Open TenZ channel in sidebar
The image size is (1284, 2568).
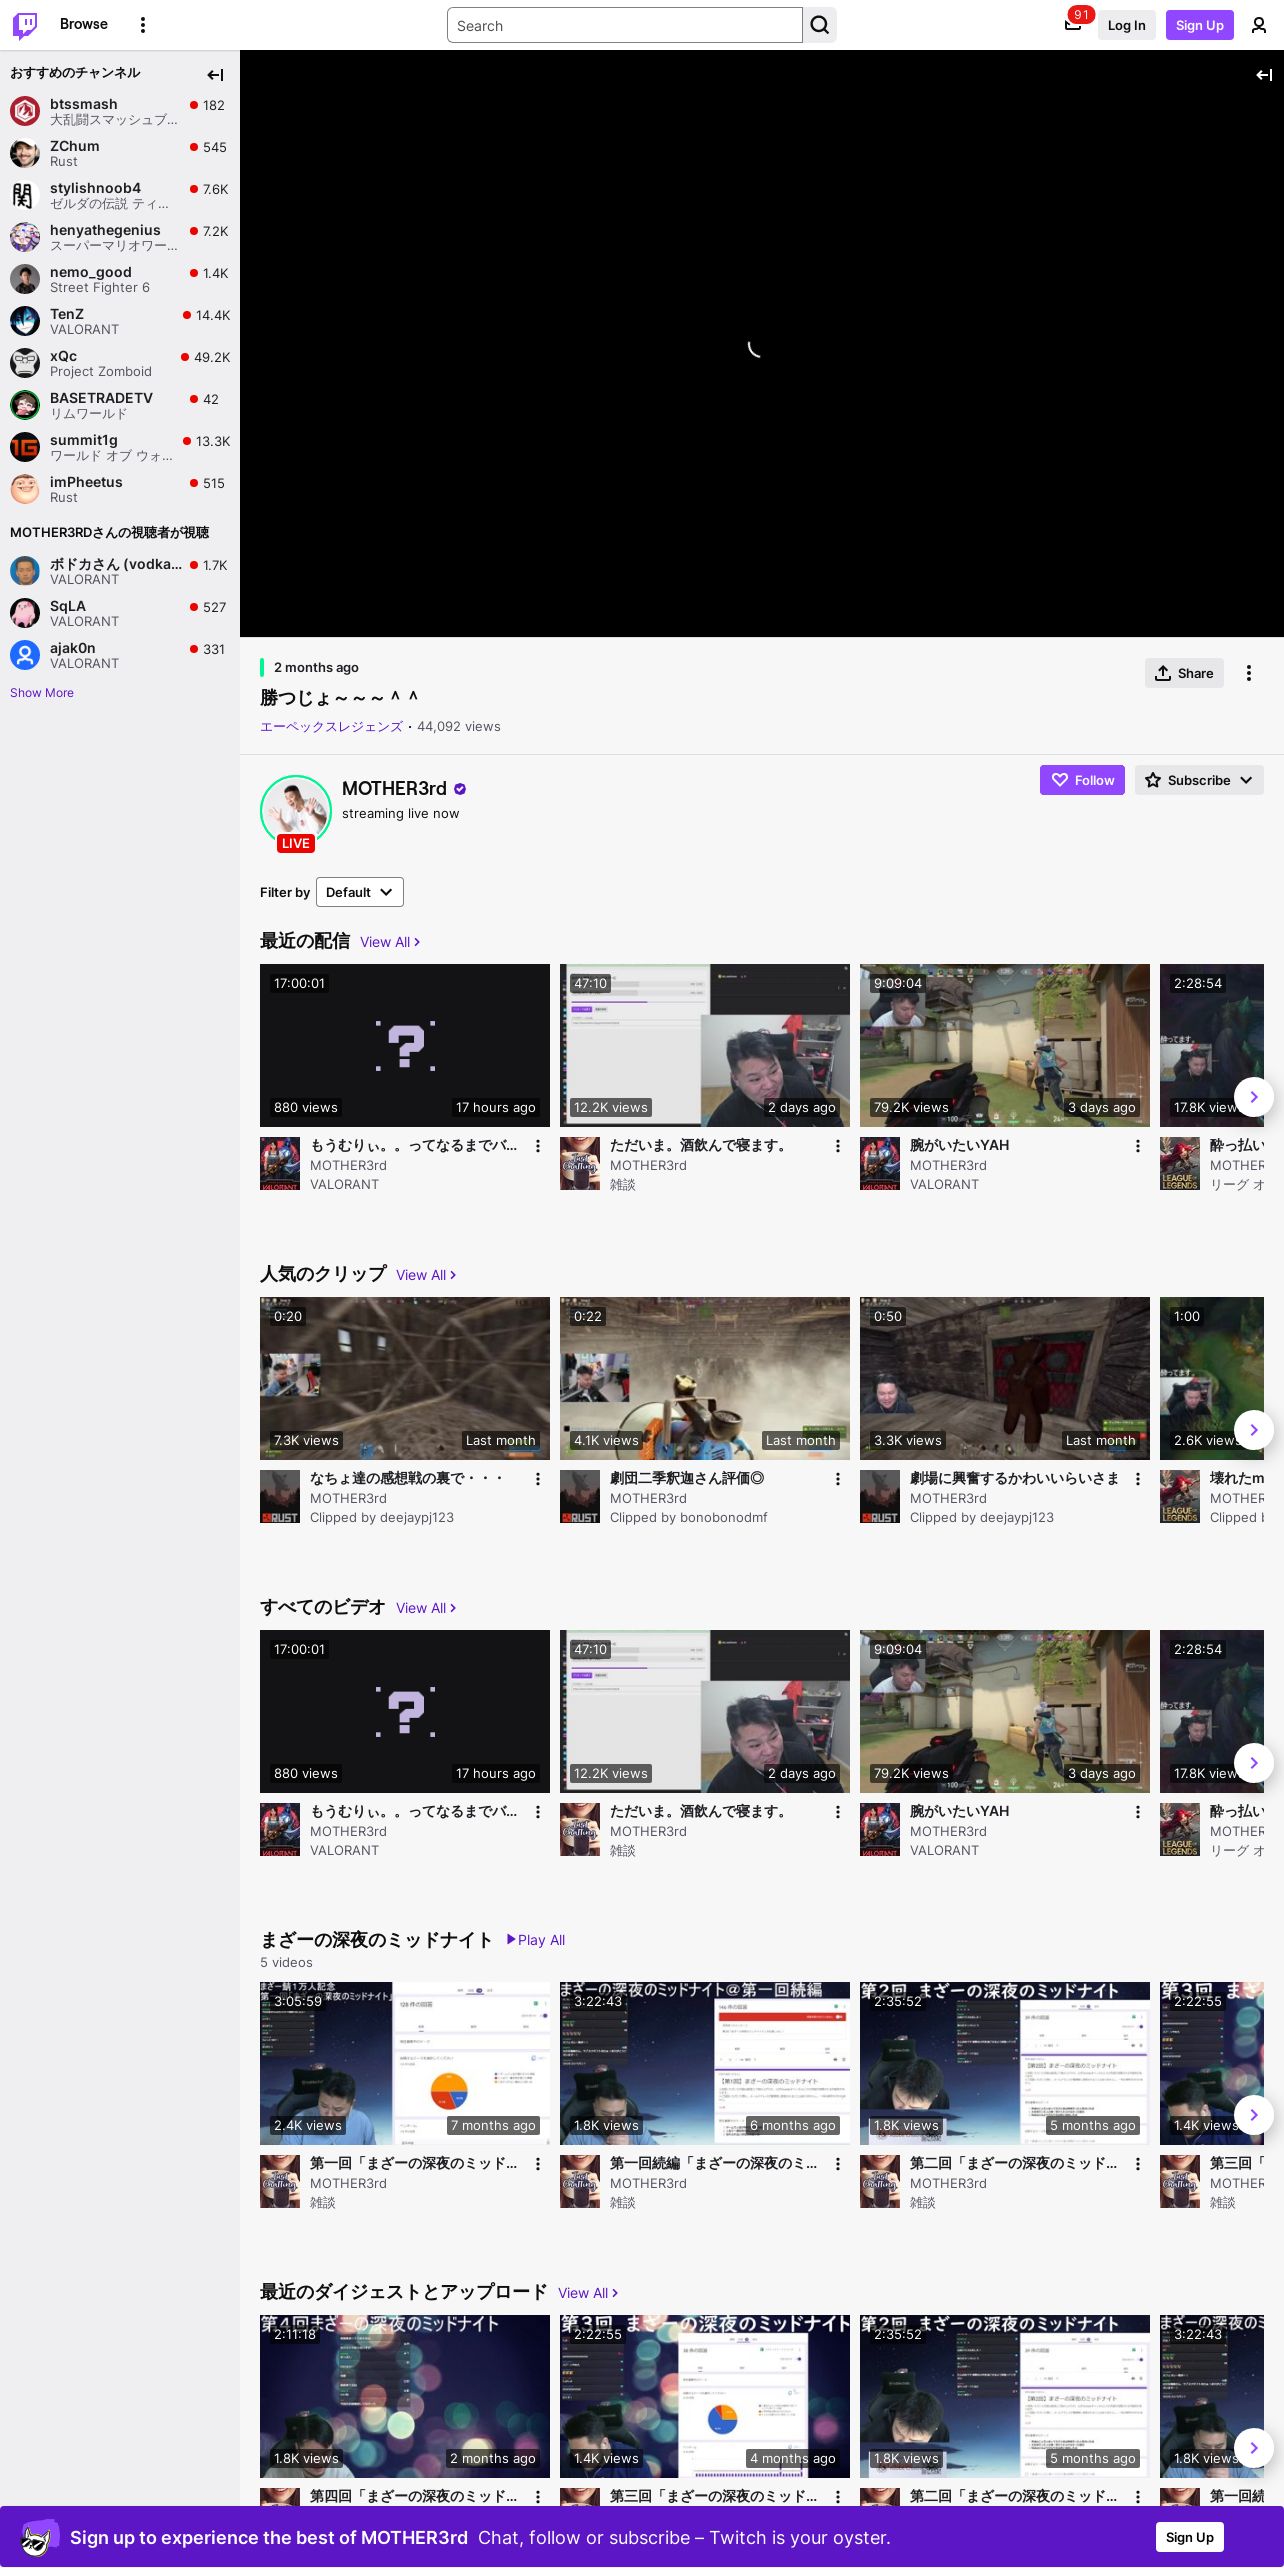point(120,321)
